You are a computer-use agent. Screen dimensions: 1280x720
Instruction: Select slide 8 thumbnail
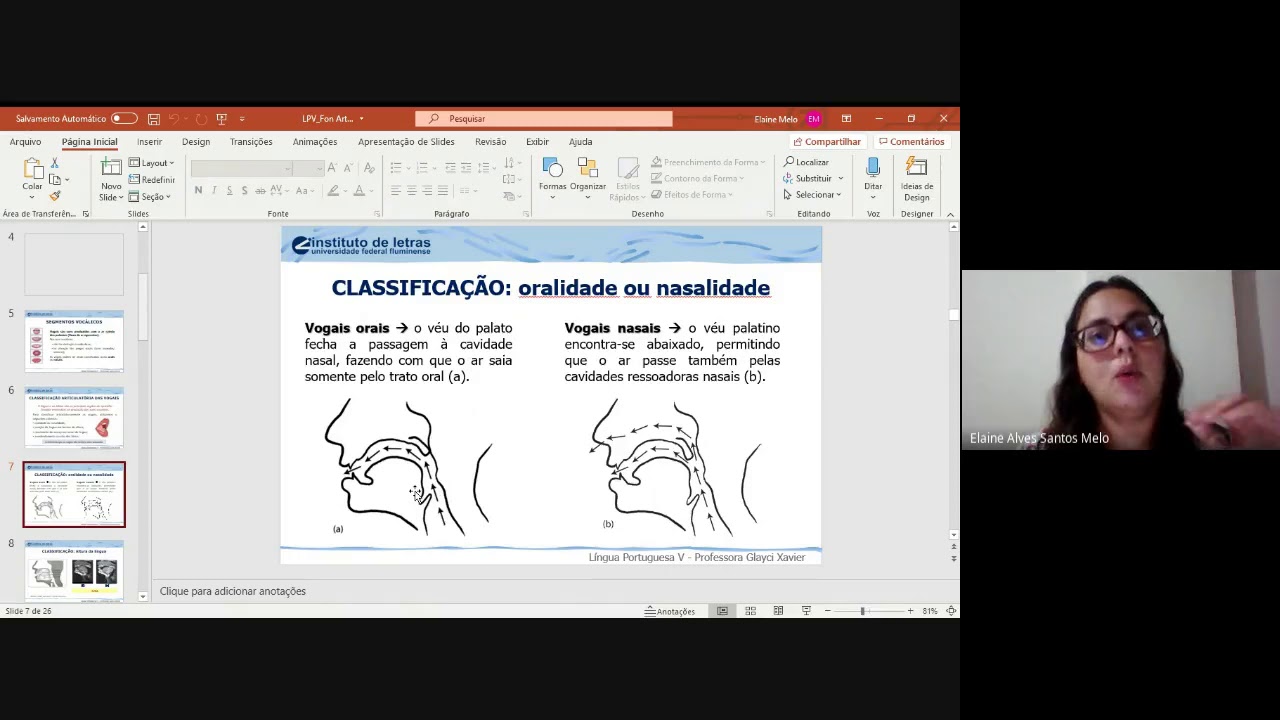[x=74, y=570]
